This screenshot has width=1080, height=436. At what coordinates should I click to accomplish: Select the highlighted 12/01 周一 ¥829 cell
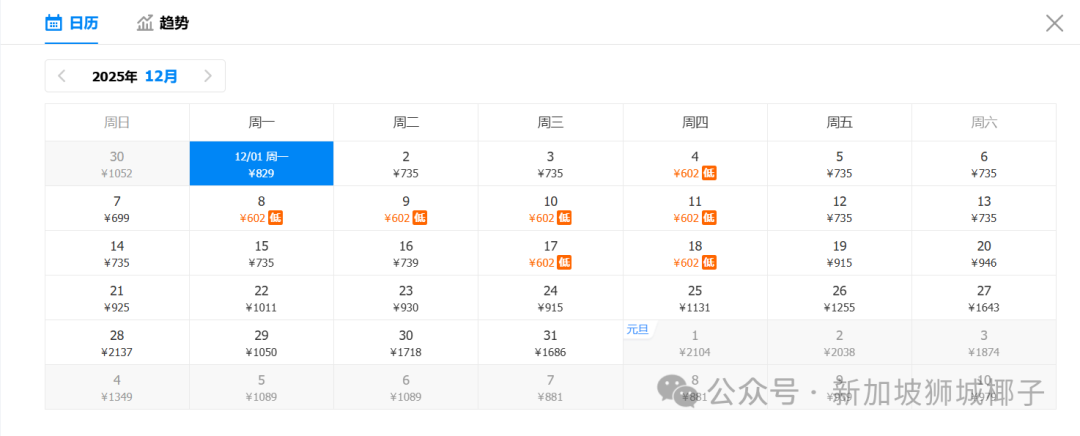pos(261,164)
